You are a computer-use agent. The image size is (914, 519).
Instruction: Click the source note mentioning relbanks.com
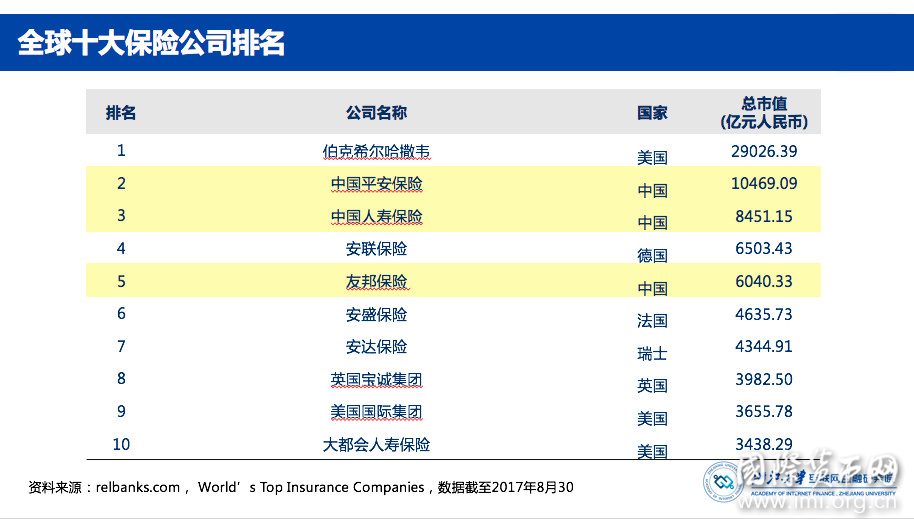click(301, 488)
